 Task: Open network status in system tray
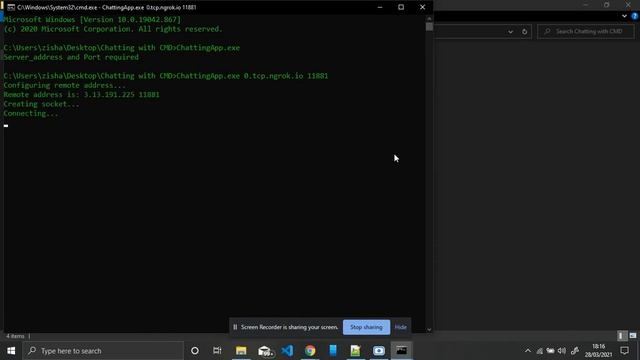click(540, 351)
